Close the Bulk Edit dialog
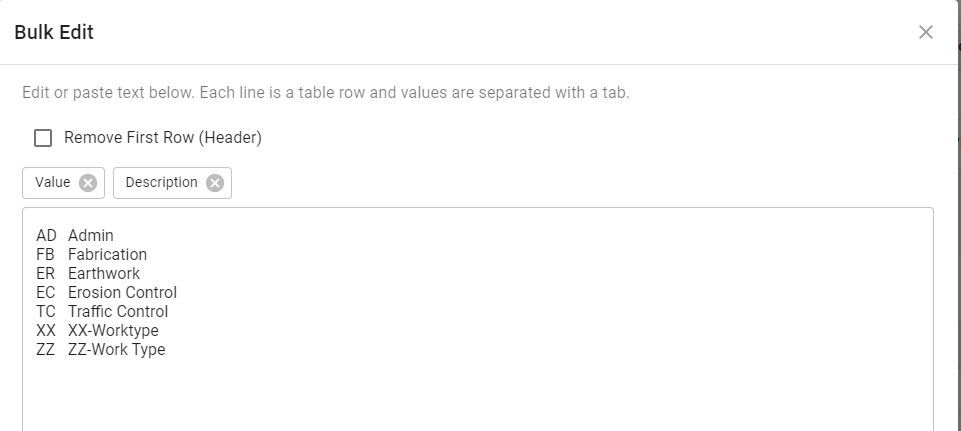This screenshot has height=431, width=961. pos(926,32)
